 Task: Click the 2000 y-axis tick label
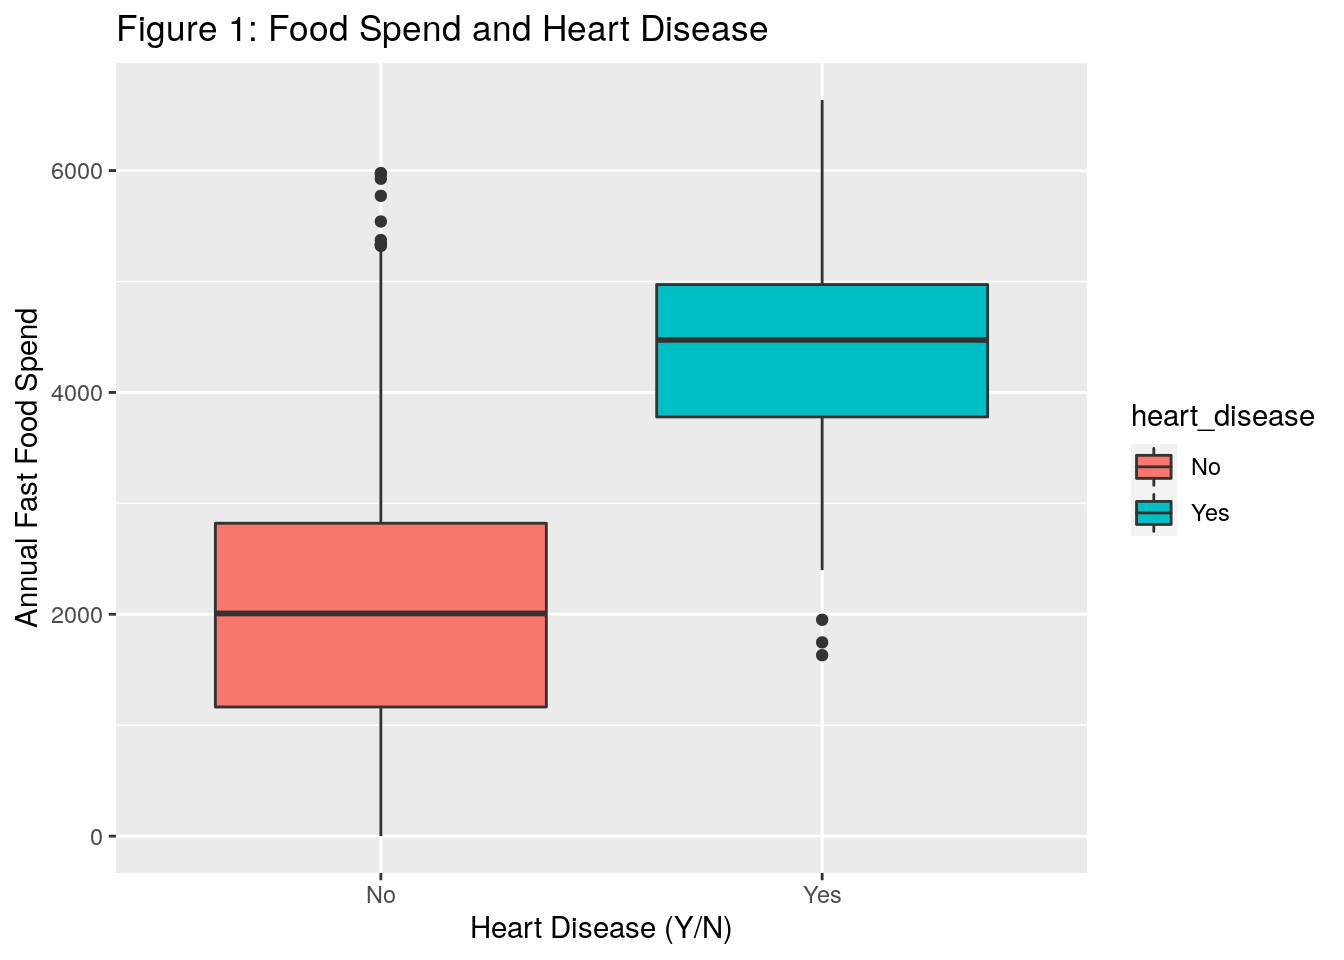point(77,615)
